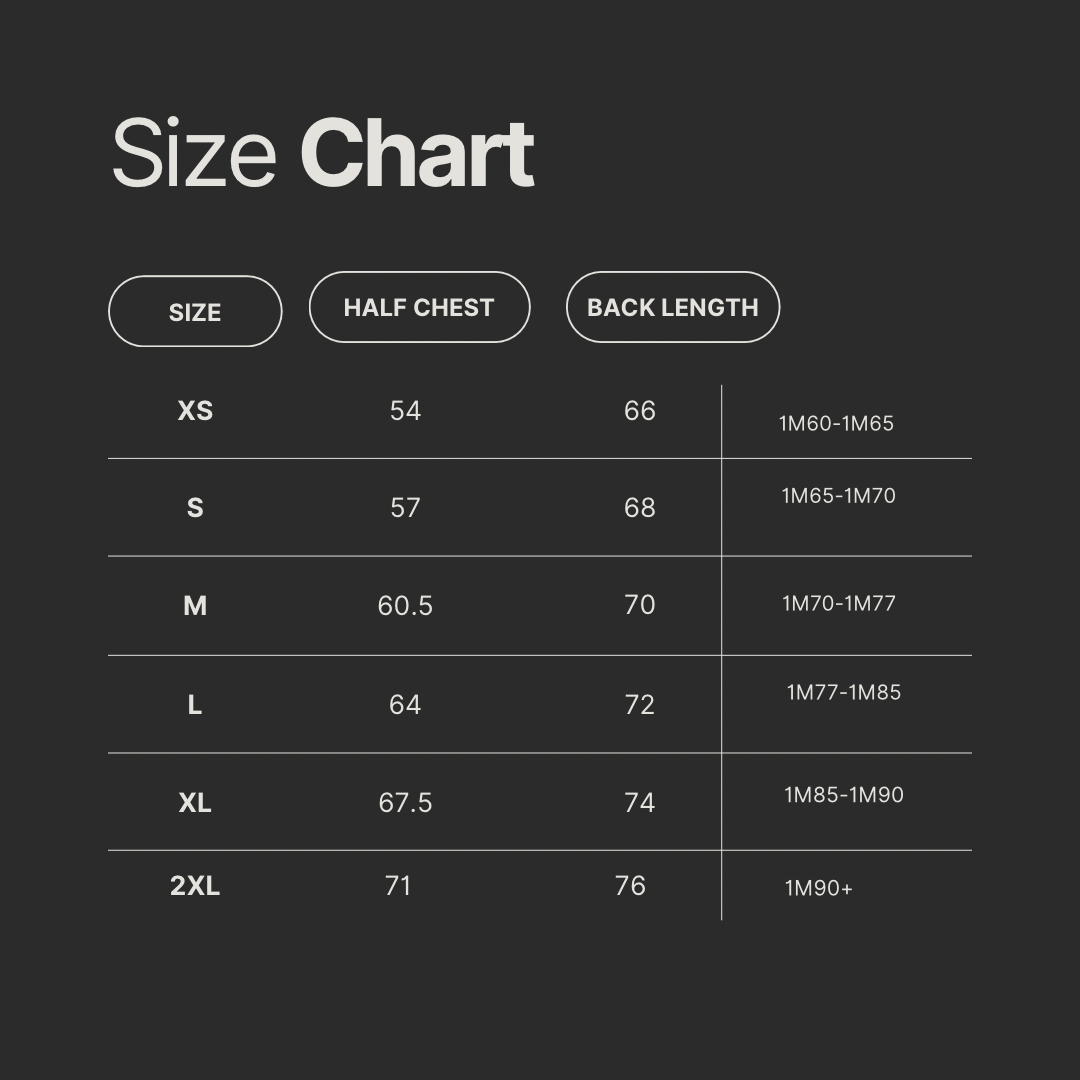Click the Size Chart title
Screen dimensions: 1080x1080
[x=323, y=154]
